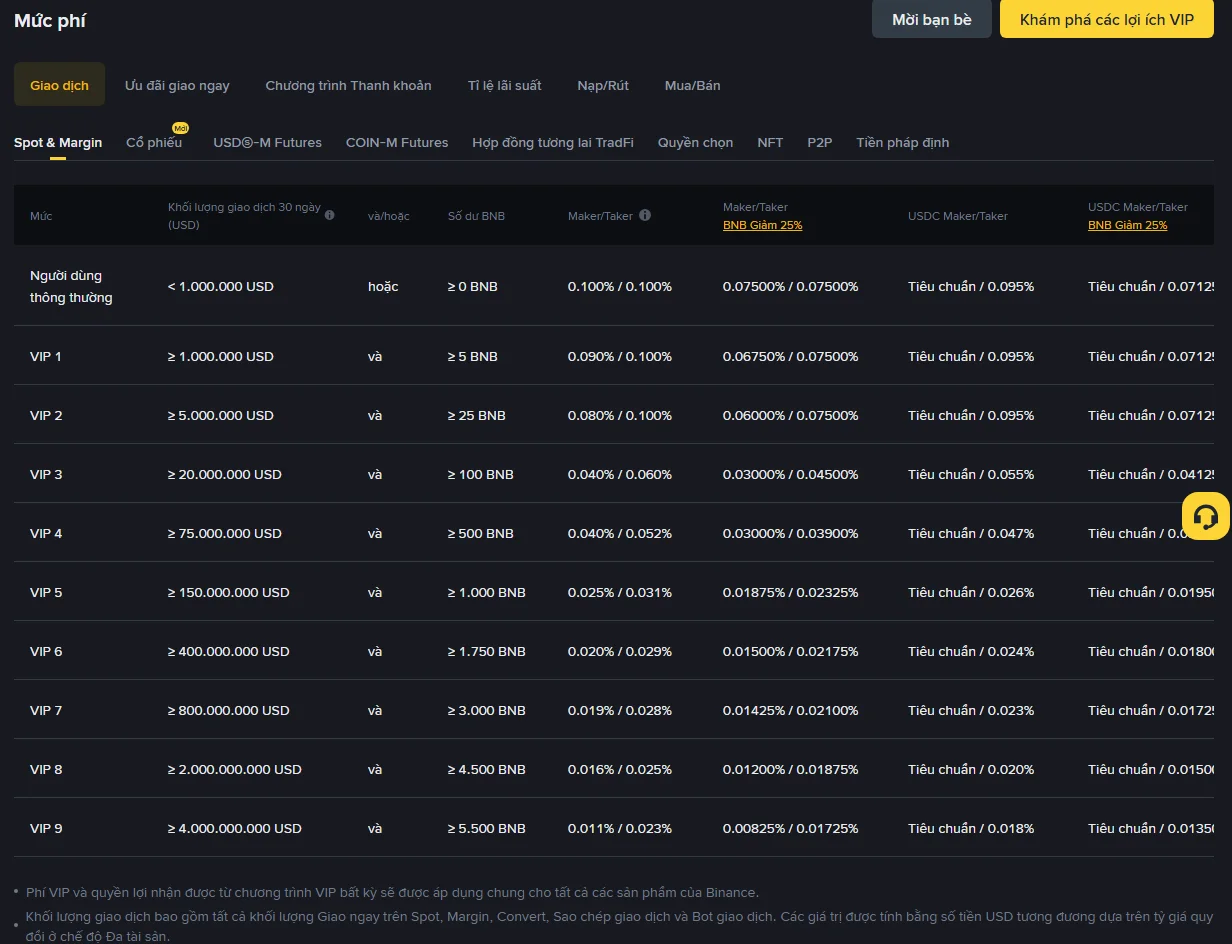This screenshot has width=1232, height=944.
Task: Select Spot & Margin sub-tab
Action: click(x=58, y=142)
